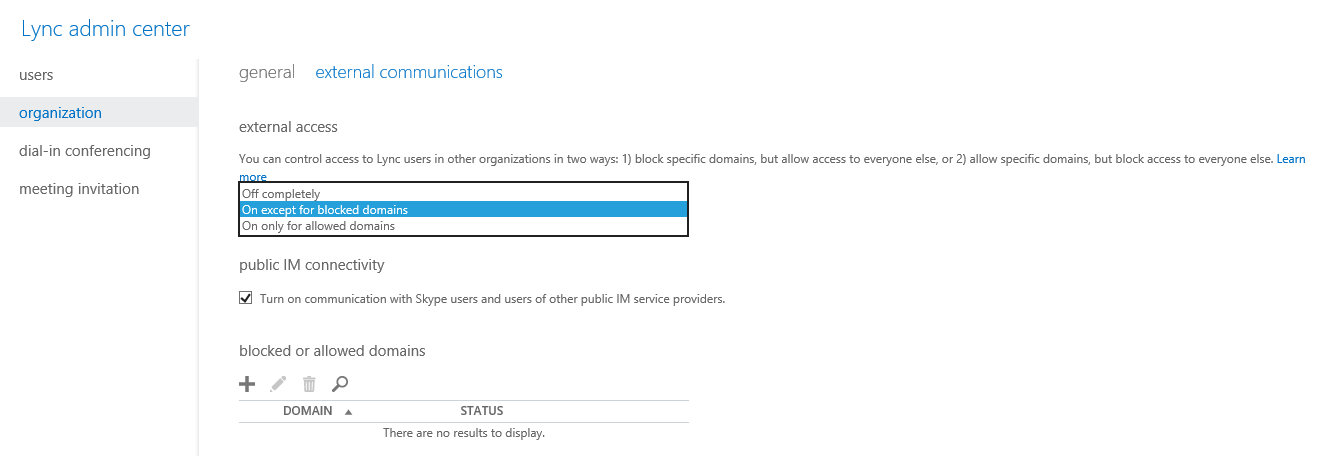
Task: Open the dial-in conferencing section
Action: click(x=85, y=151)
